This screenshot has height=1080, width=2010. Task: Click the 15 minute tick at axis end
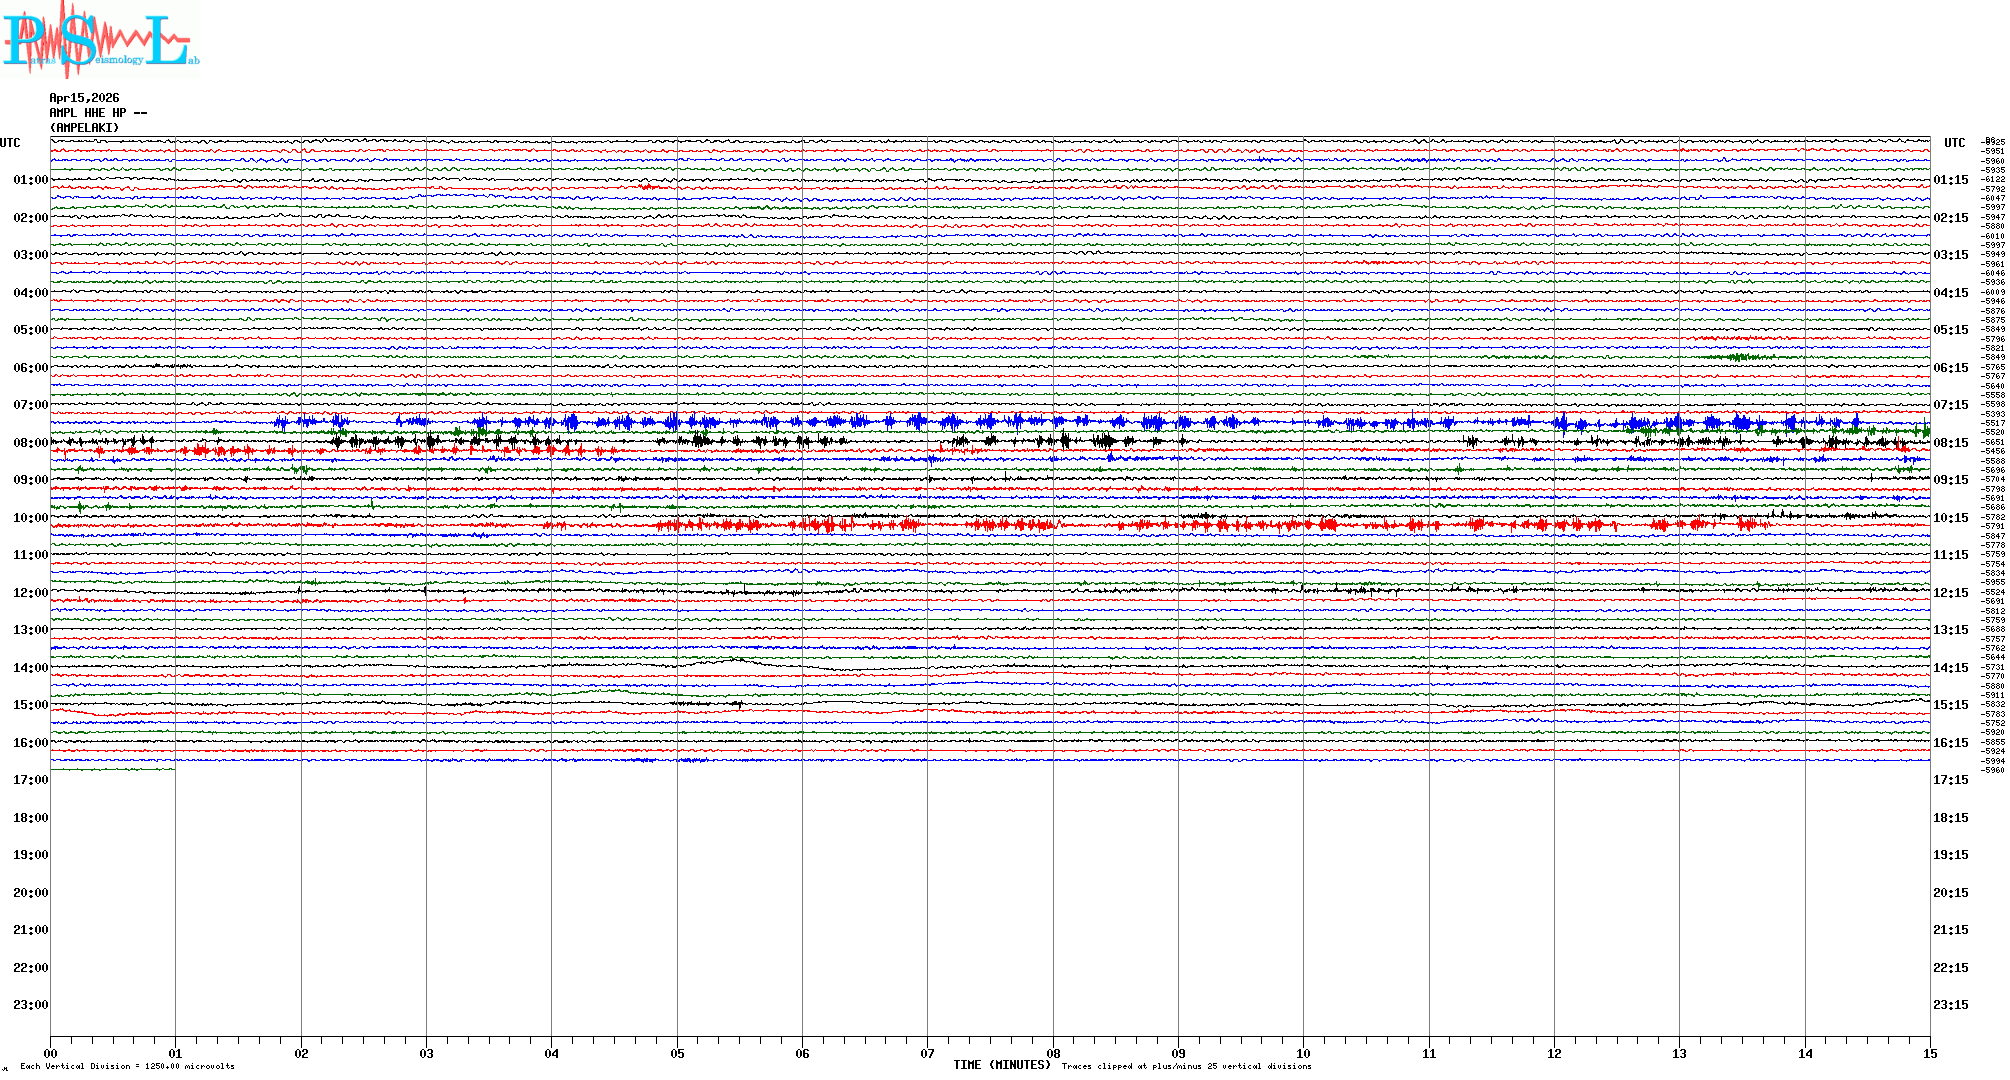1929,1053
